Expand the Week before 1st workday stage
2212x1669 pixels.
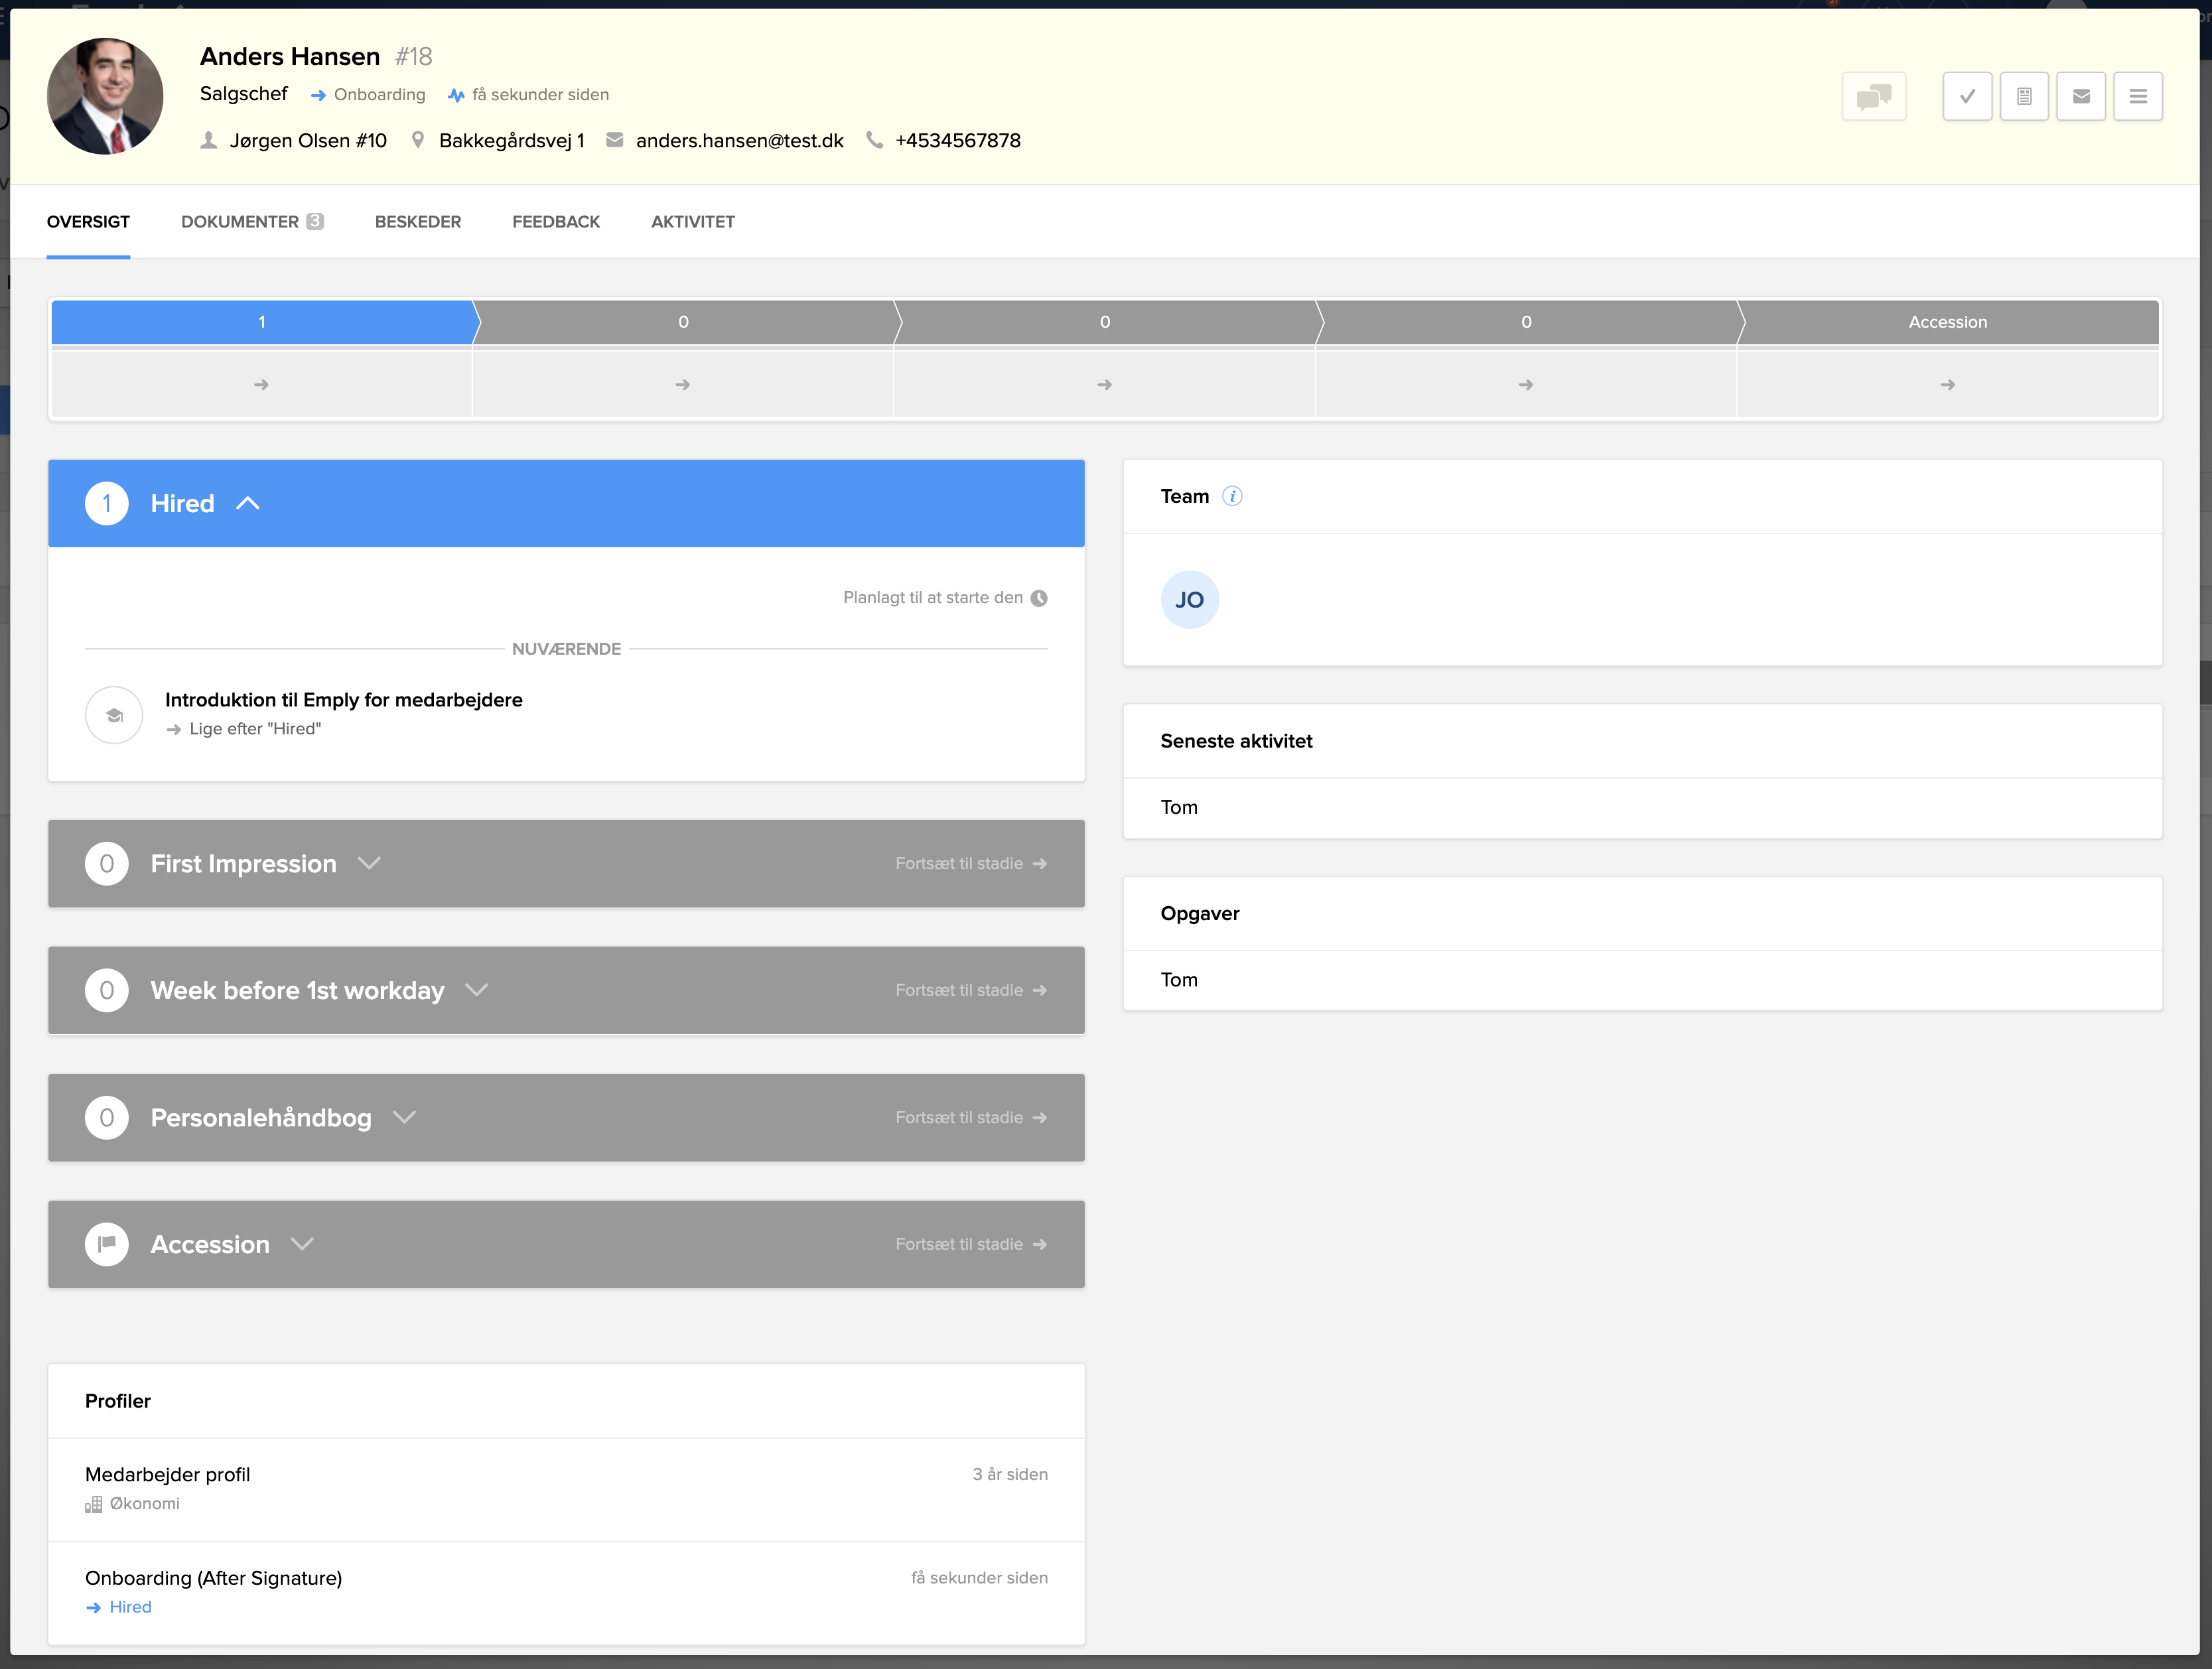point(477,990)
